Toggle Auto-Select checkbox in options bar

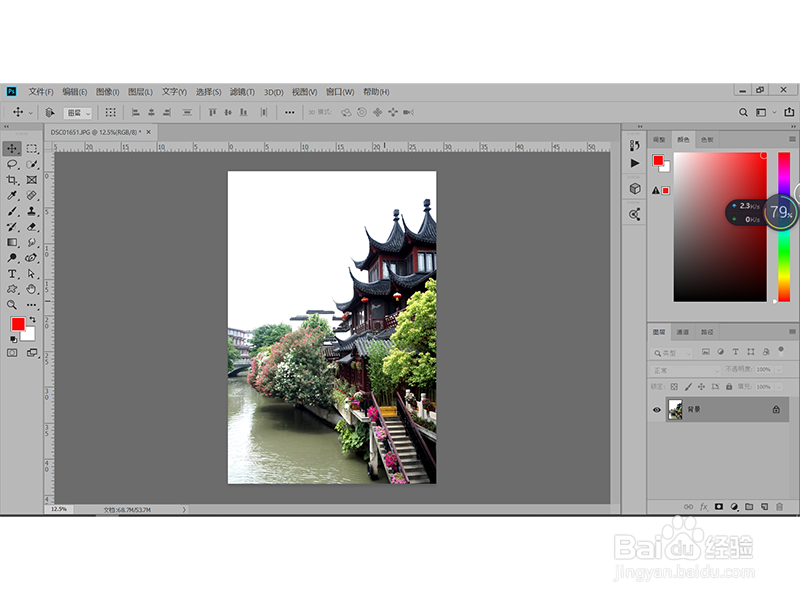click(x=49, y=112)
